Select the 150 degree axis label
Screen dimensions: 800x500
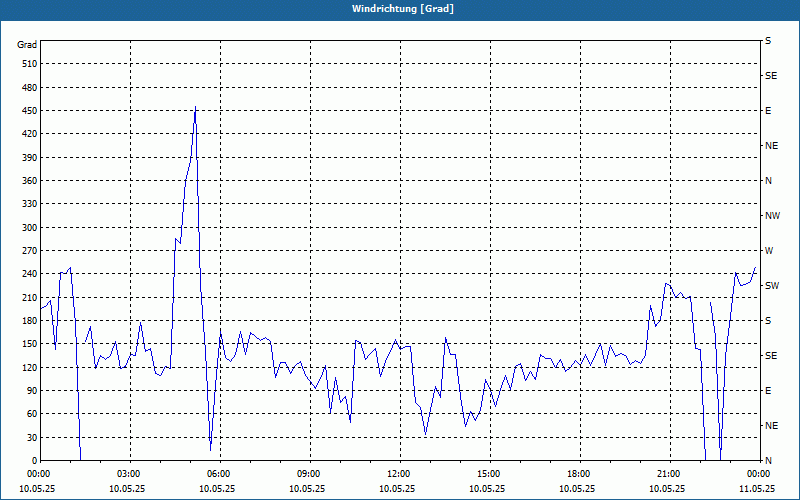28,344
